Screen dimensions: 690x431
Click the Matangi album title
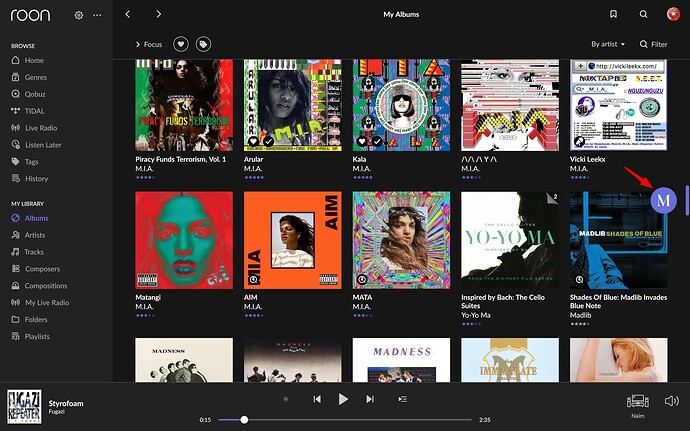coord(148,297)
